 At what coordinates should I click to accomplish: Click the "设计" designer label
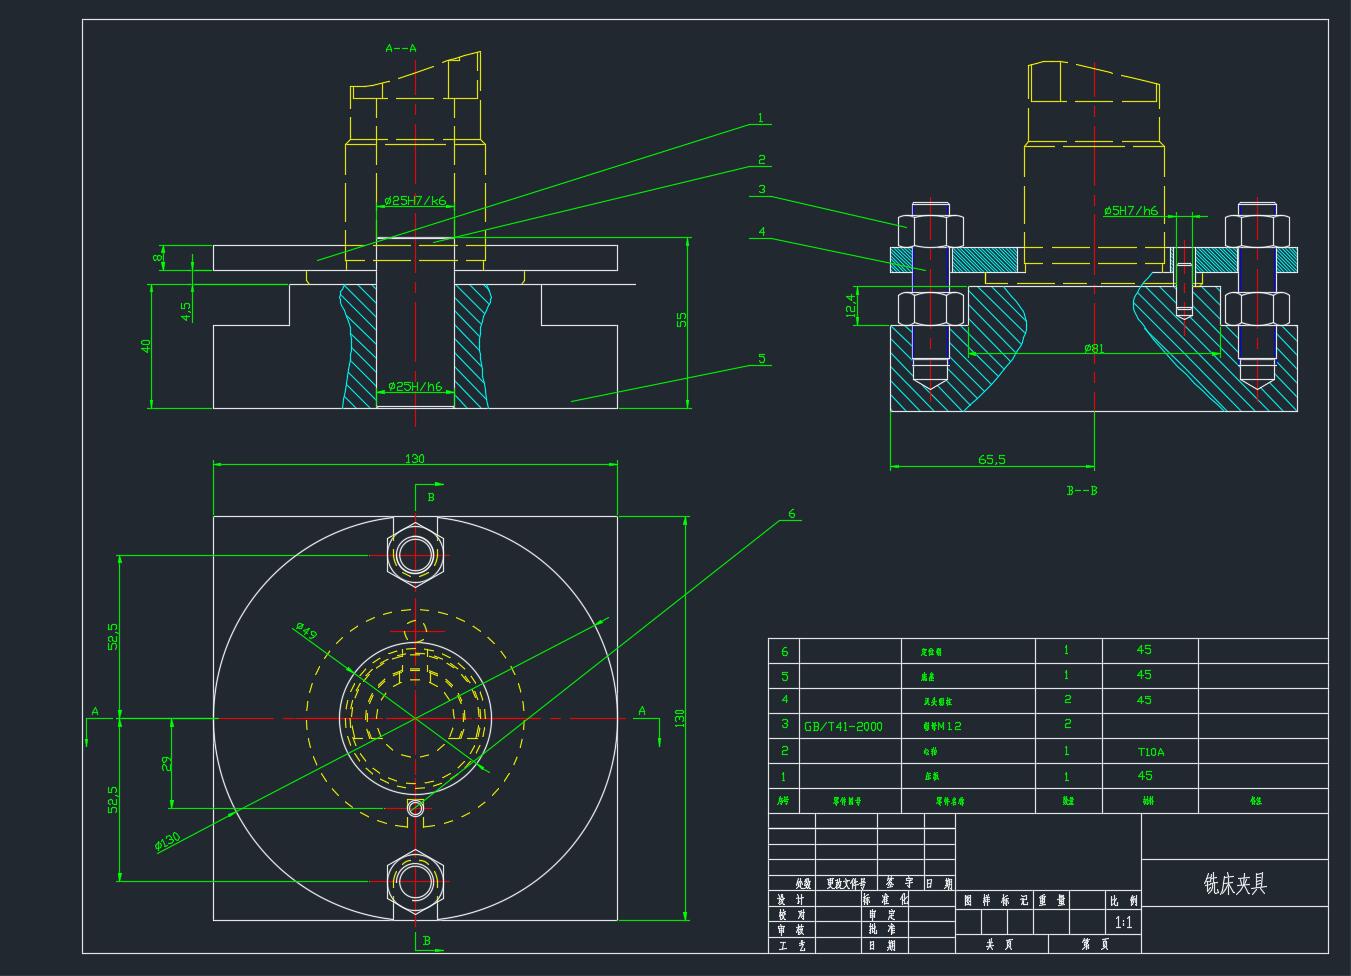click(791, 900)
